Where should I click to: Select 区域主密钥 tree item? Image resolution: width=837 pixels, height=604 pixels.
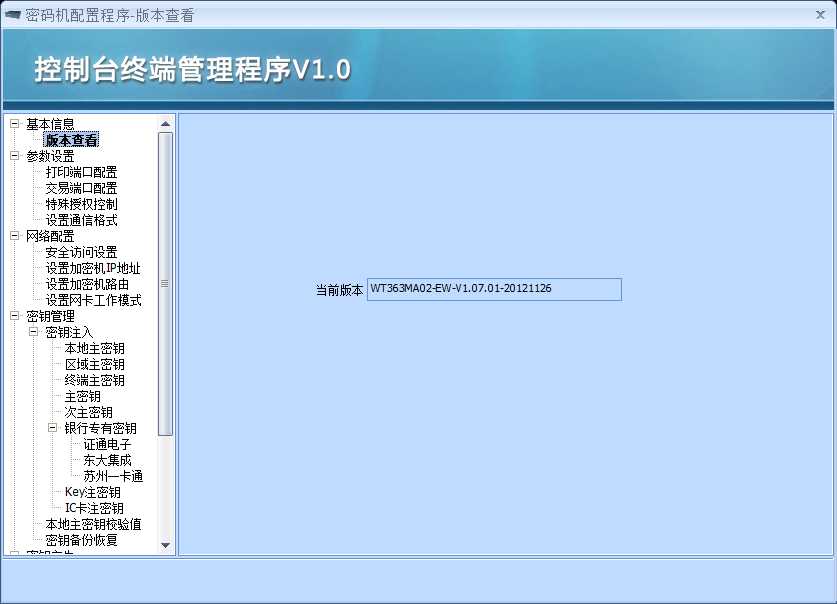[x=94, y=364]
